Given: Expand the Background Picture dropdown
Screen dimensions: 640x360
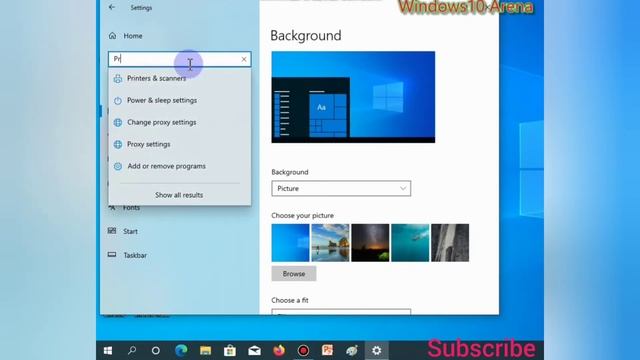Looking at the screenshot, I should click(341, 189).
